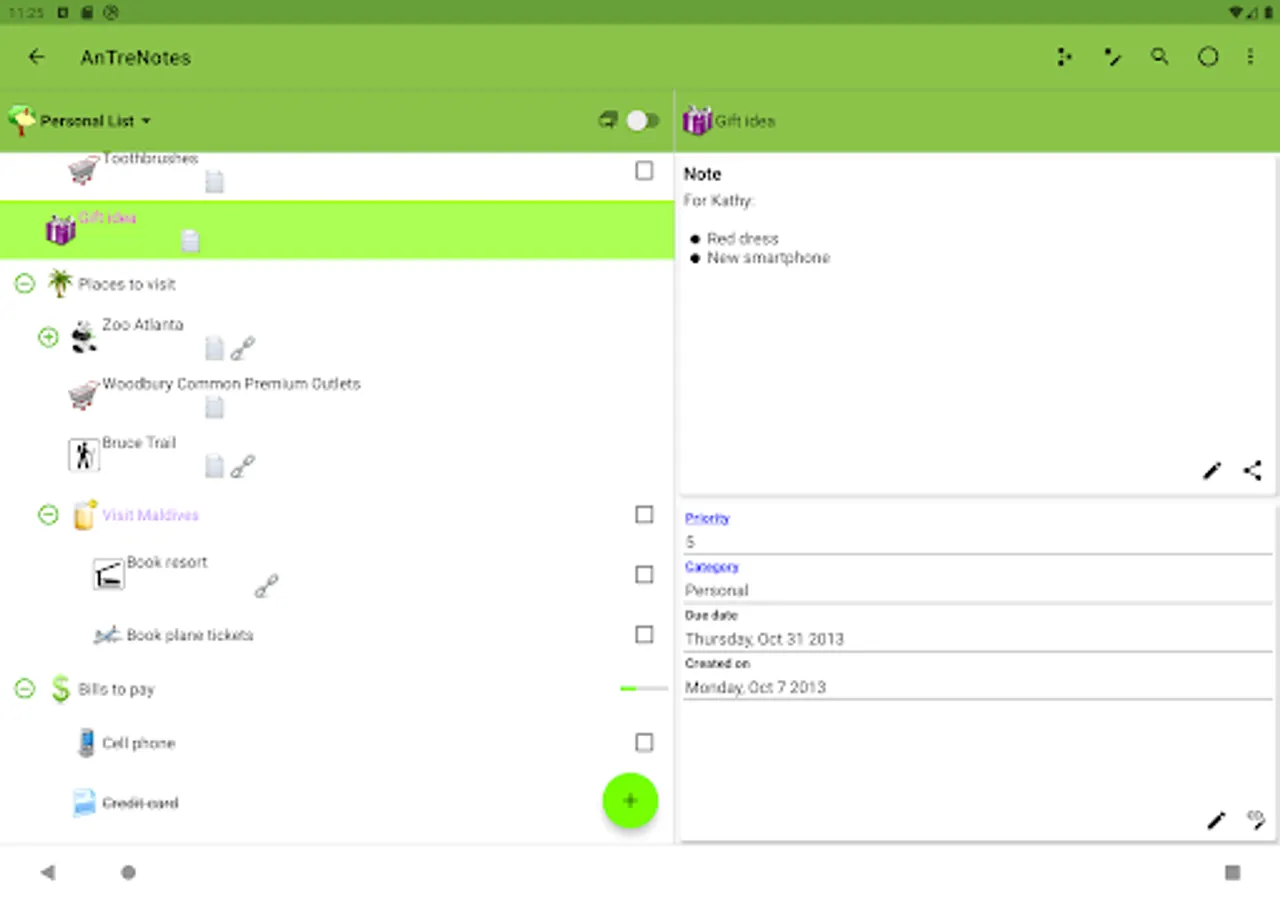Open the Book resort link icon
The width and height of the screenshot is (1280, 900).
[267, 586]
